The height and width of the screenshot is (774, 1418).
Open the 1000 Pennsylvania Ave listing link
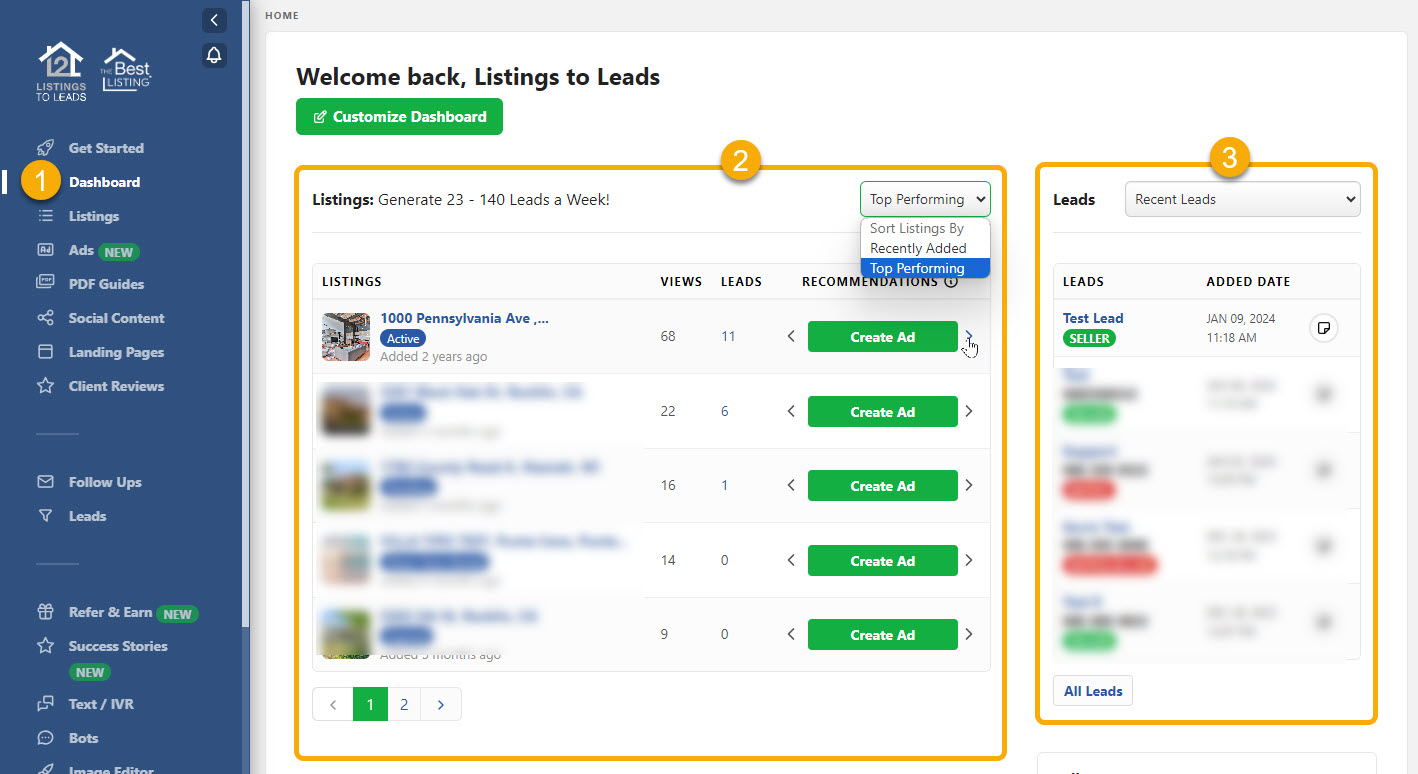point(464,318)
